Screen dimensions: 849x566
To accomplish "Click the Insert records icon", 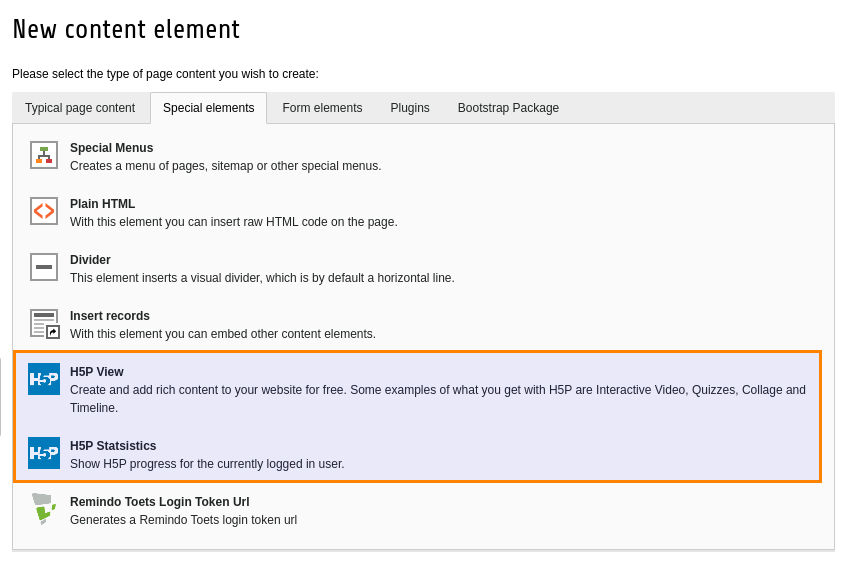I will pyautogui.click(x=44, y=323).
